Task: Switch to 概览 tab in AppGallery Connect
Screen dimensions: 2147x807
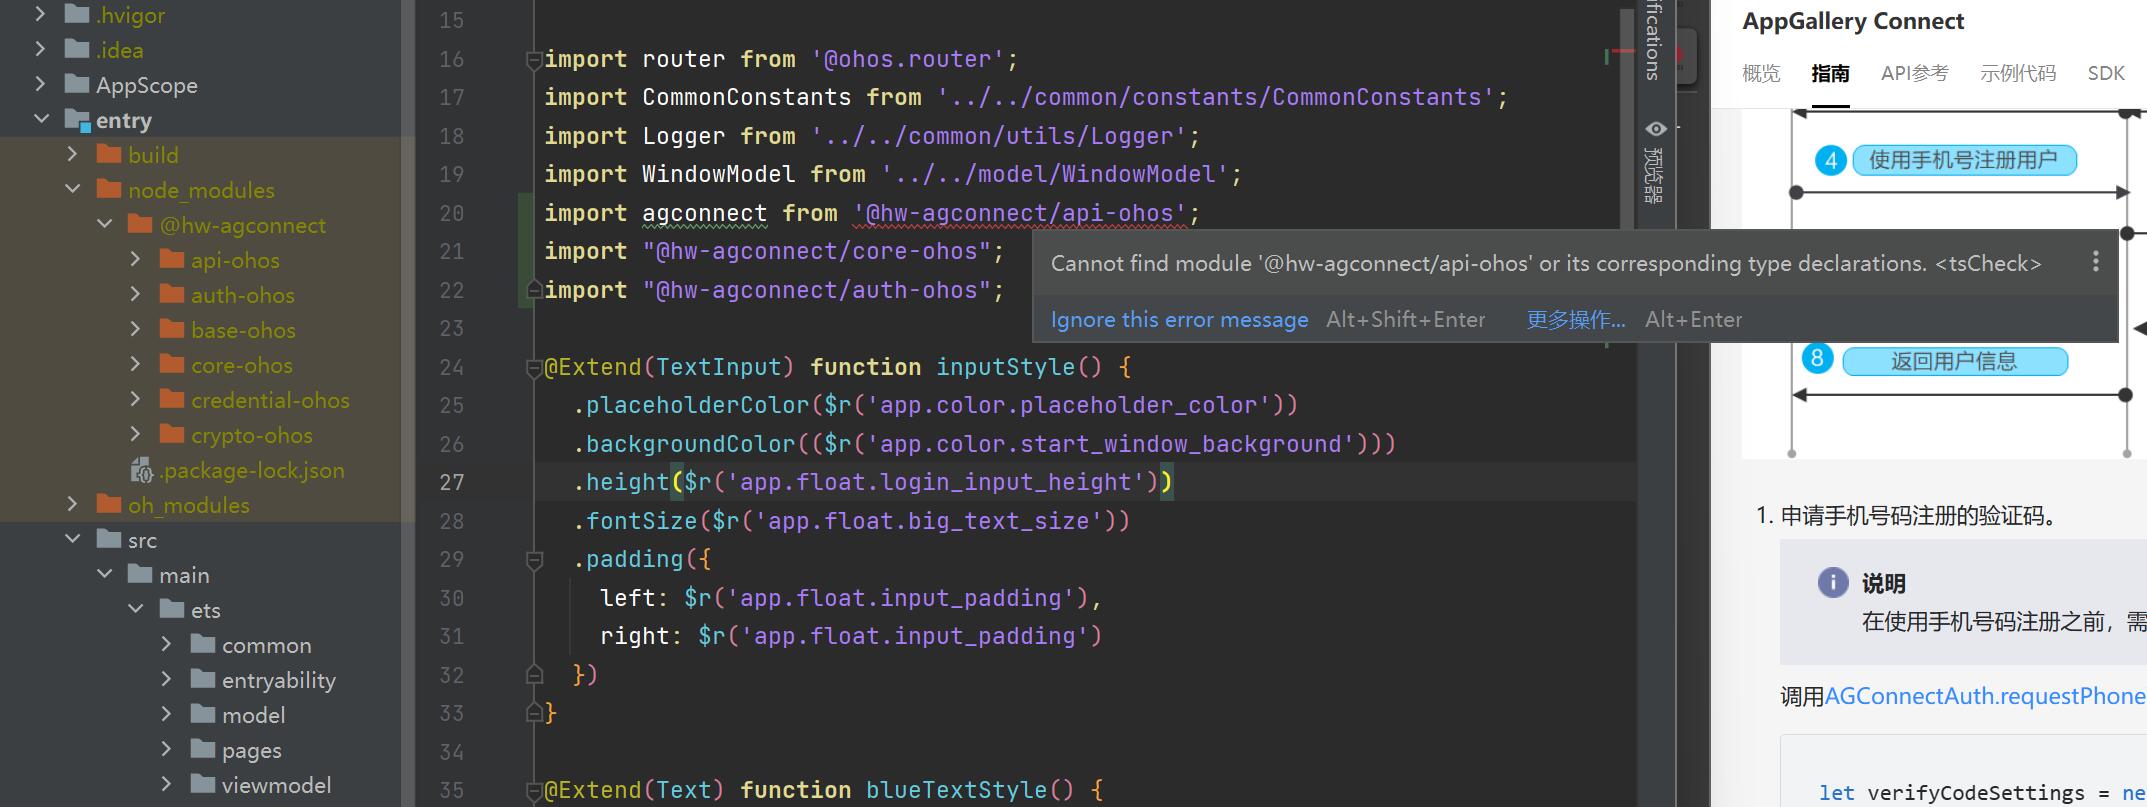Action: (1761, 73)
